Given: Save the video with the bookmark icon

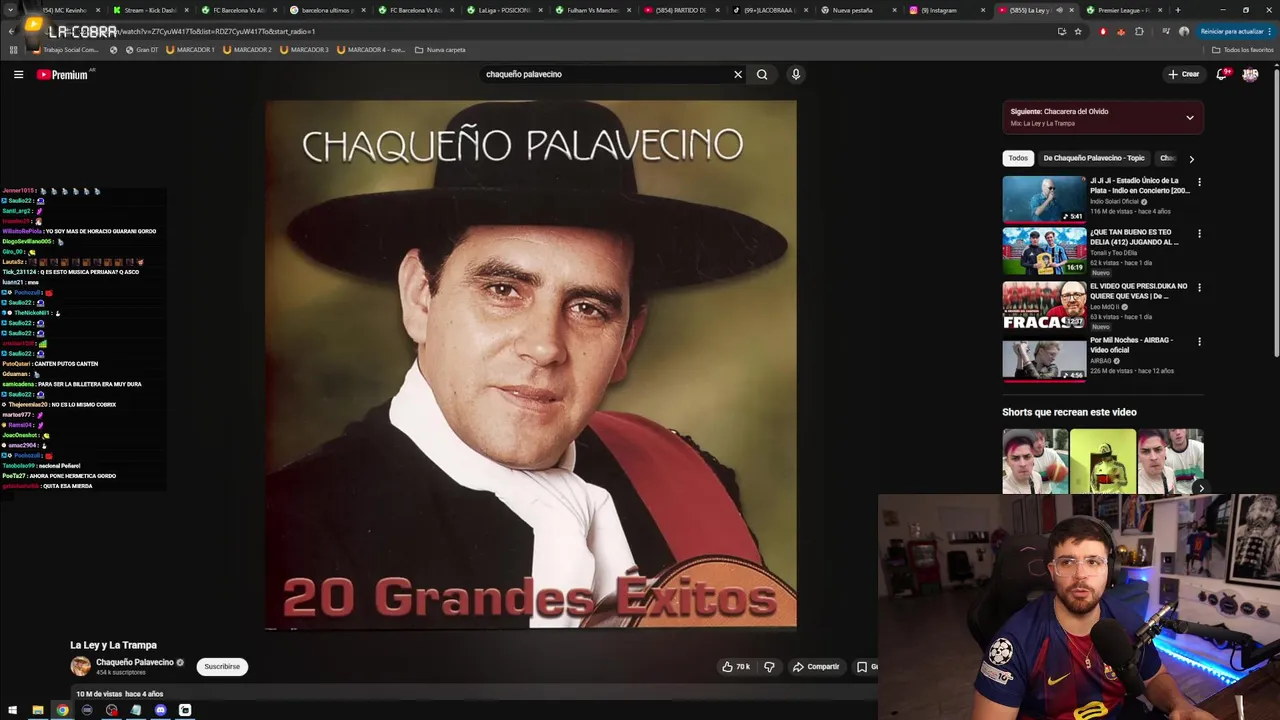Looking at the screenshot, I should [x=862, y=666].
